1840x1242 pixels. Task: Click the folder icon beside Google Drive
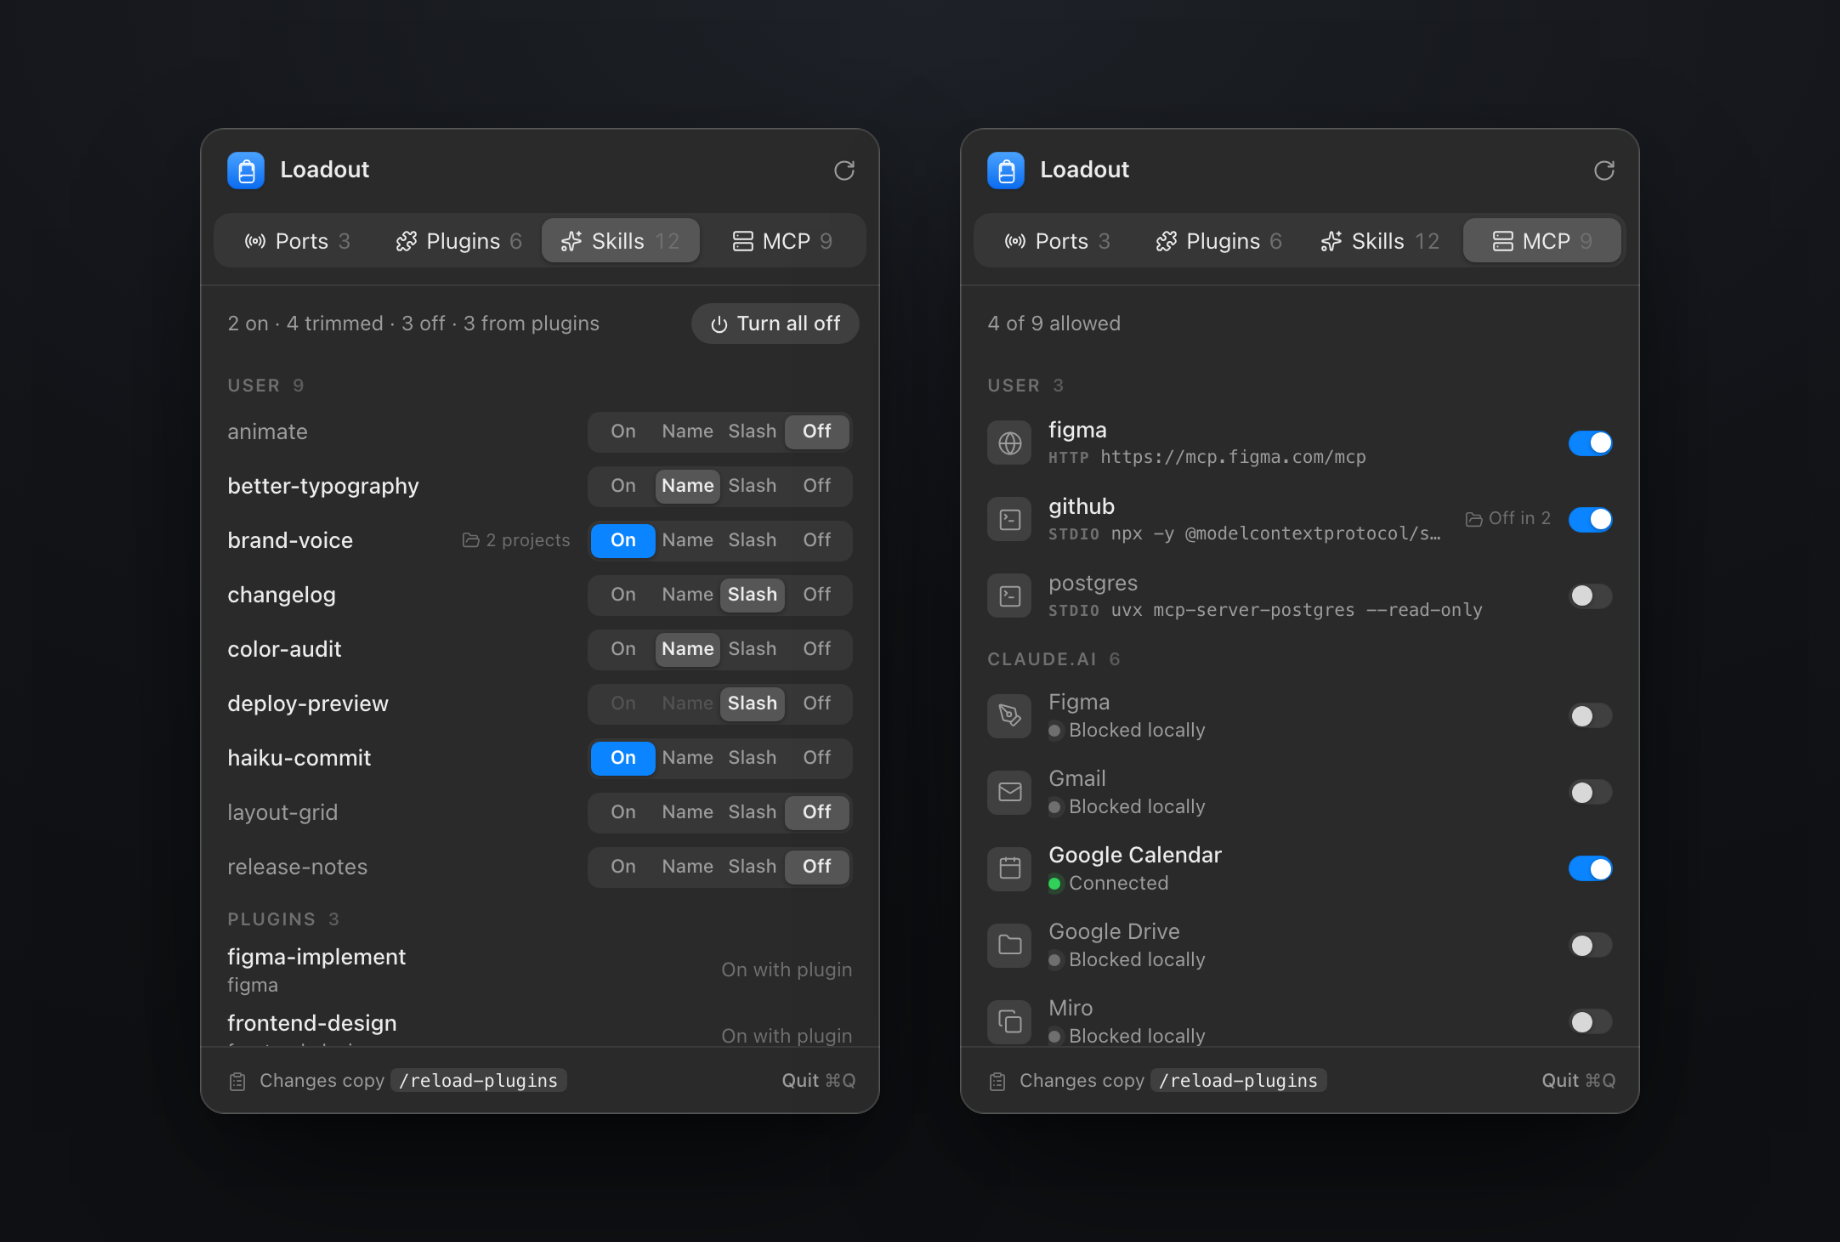pyautogui.click(x=1010, y=945)
